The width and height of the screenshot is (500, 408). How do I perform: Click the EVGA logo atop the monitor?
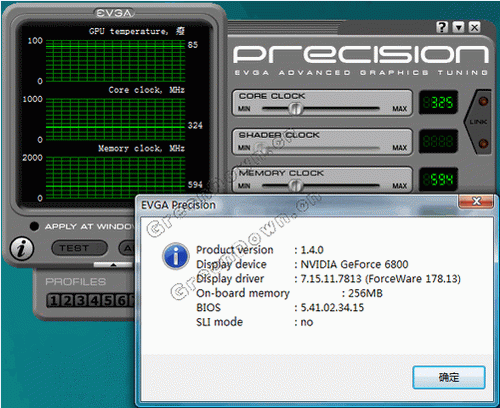(x=114, y=13)
